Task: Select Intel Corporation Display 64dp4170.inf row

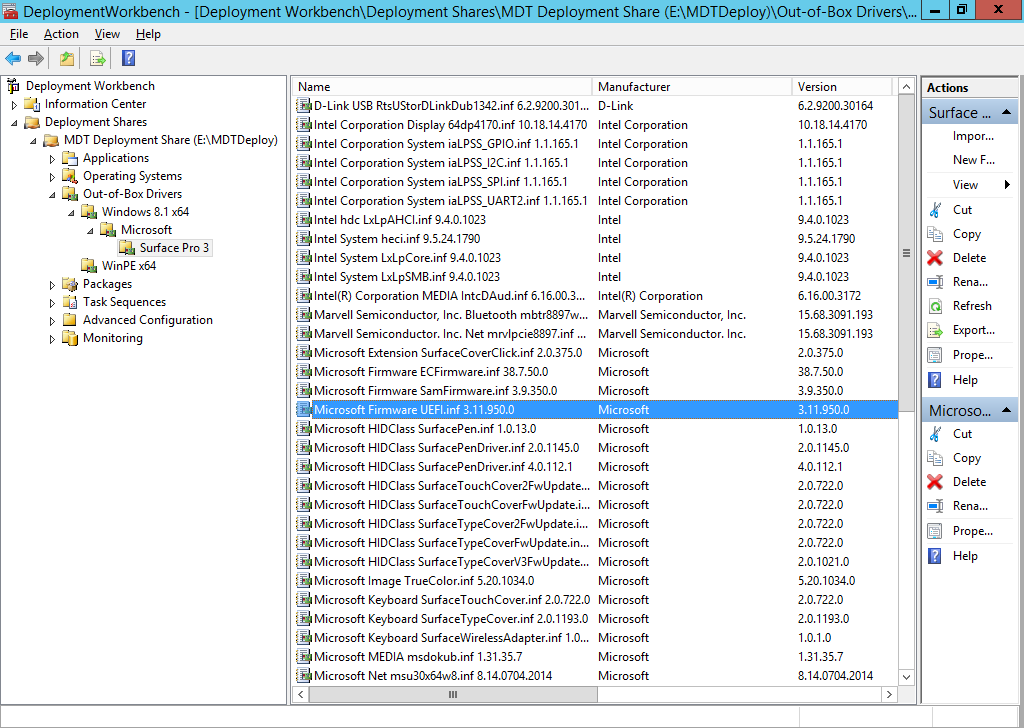Action: [x=596, y=125]
